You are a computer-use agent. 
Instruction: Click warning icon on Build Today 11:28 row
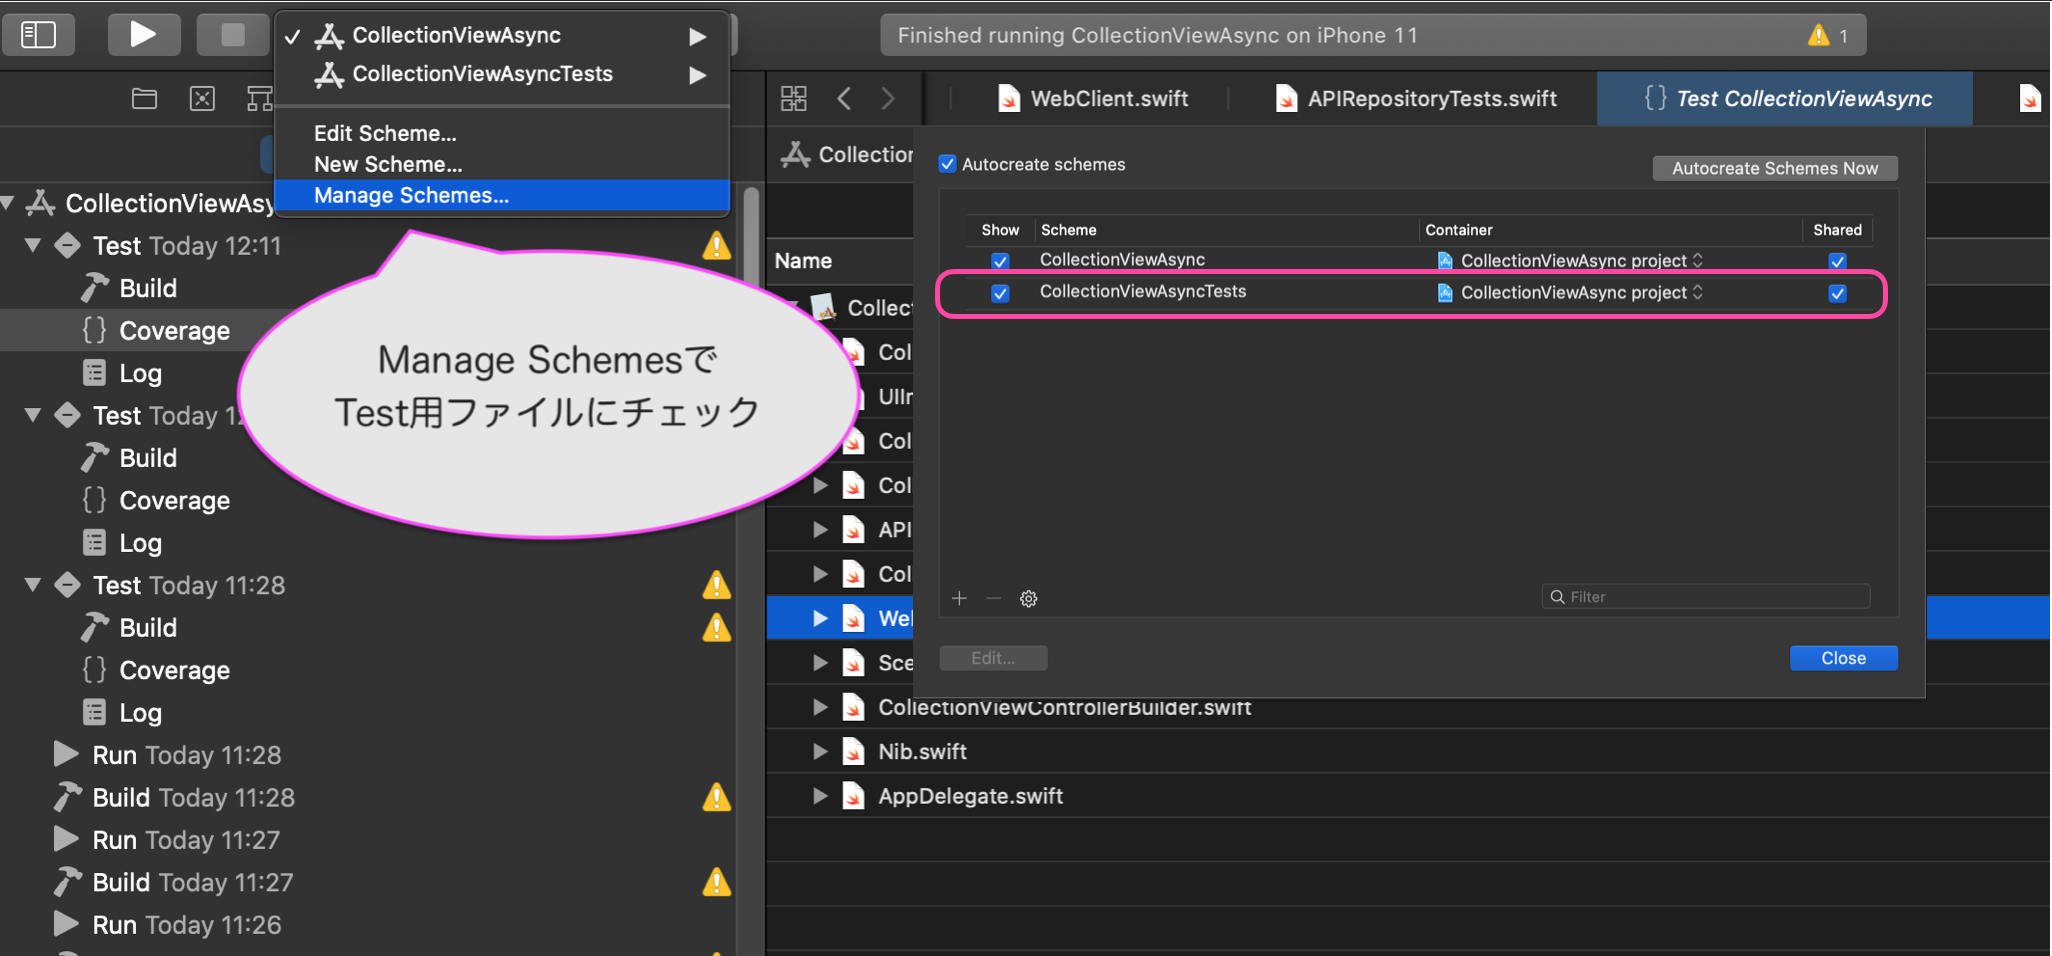click(x=716, y=798)
